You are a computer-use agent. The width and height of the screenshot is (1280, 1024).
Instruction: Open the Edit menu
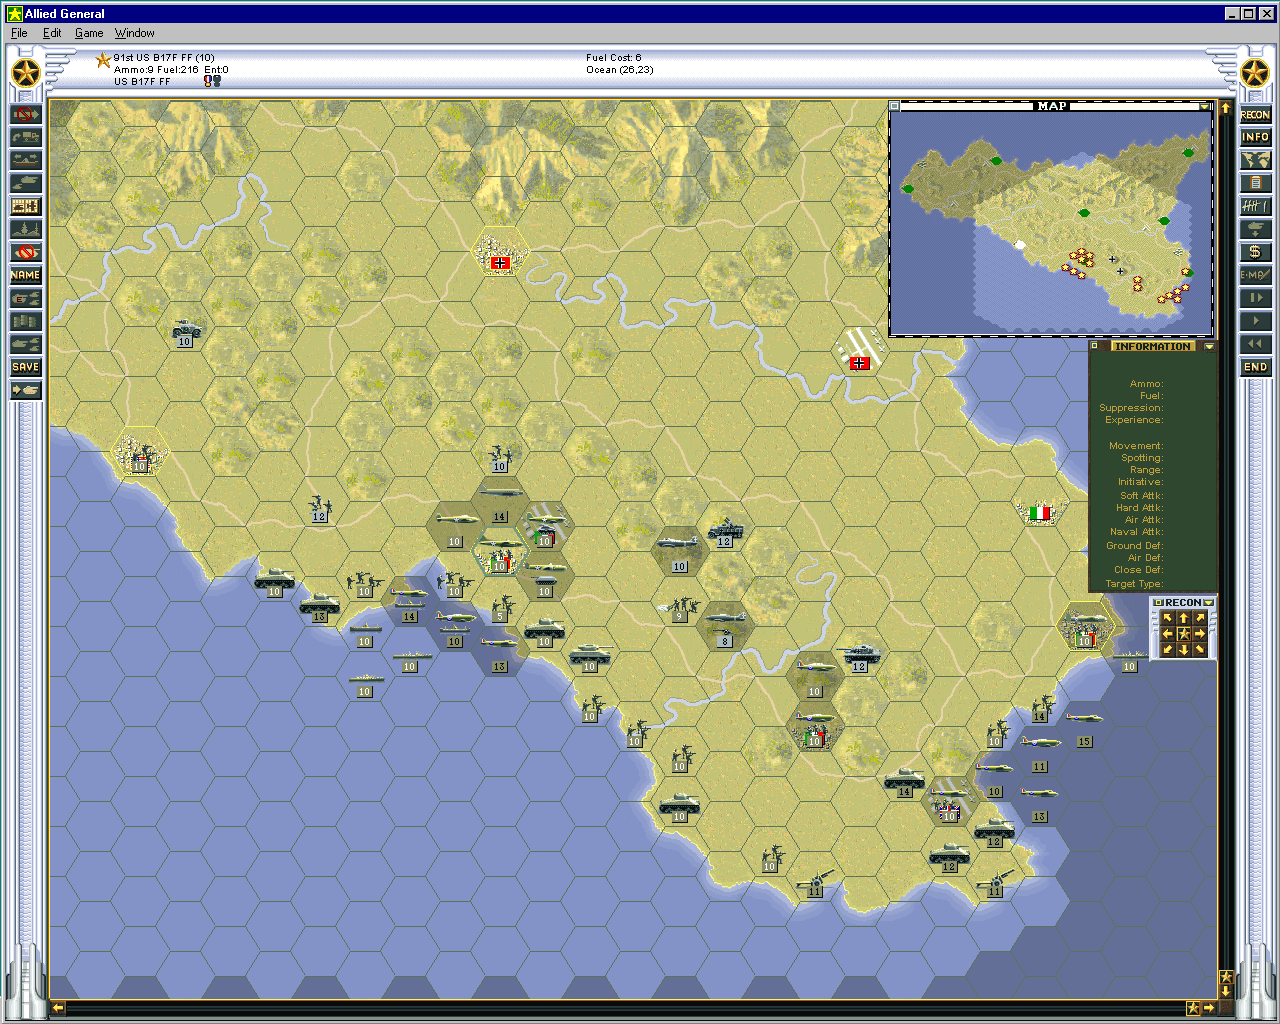click(52, 33)
